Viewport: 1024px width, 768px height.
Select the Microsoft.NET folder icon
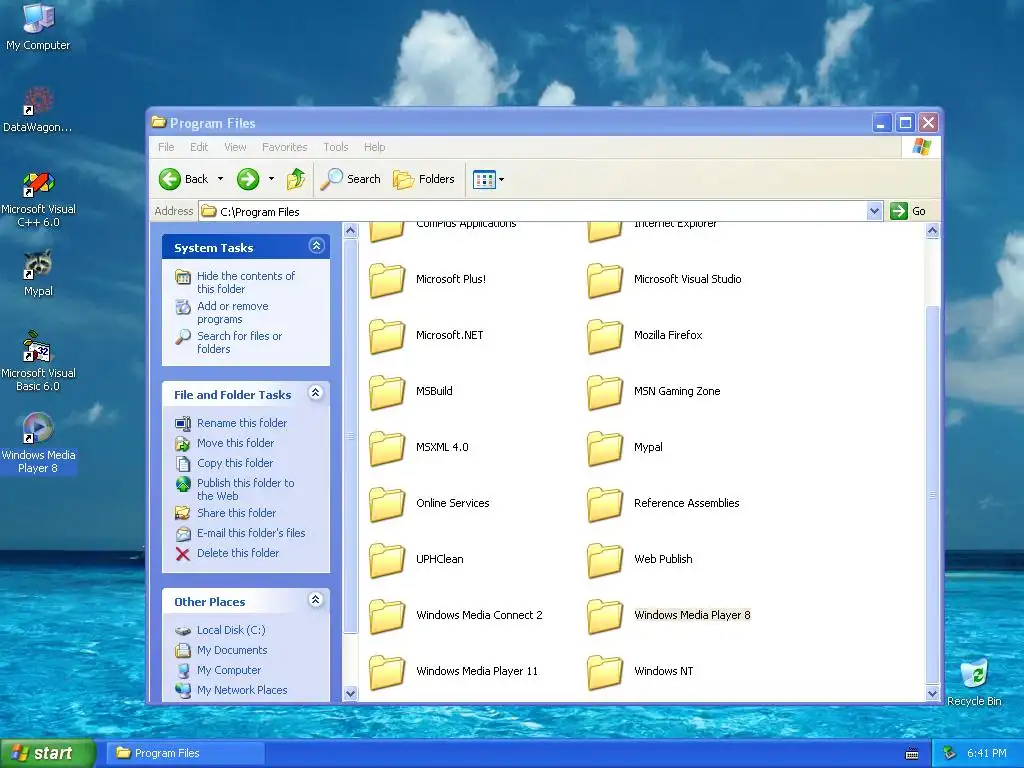pos(387,336)
